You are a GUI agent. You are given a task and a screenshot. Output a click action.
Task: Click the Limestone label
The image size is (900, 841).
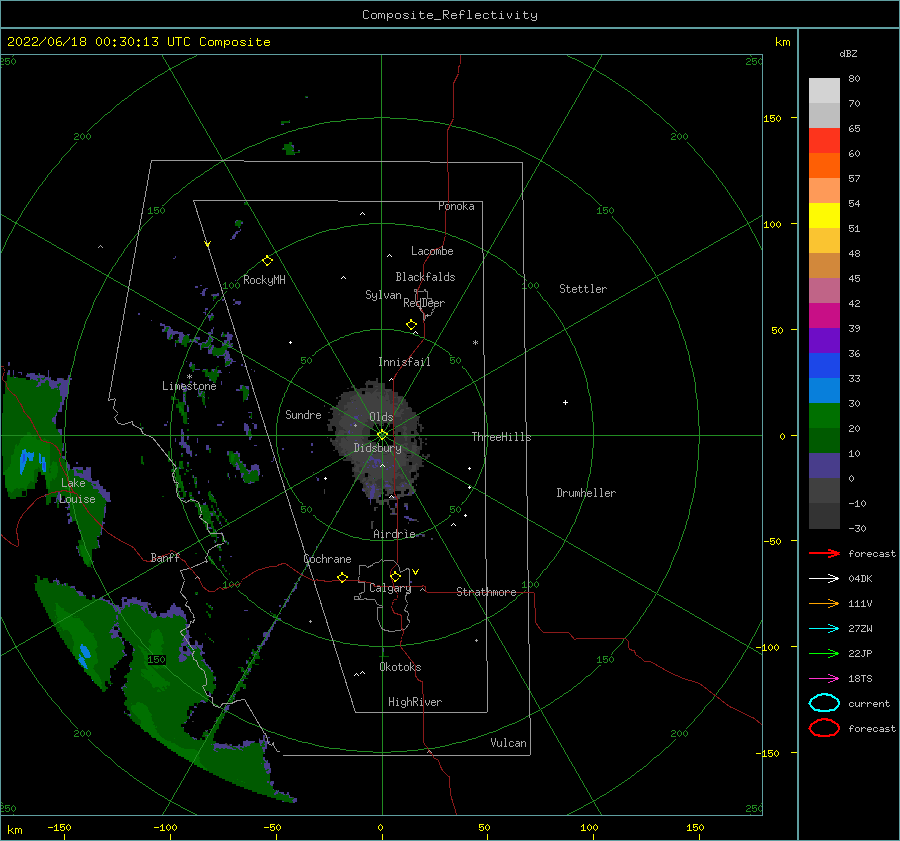[x=189, y=386]
